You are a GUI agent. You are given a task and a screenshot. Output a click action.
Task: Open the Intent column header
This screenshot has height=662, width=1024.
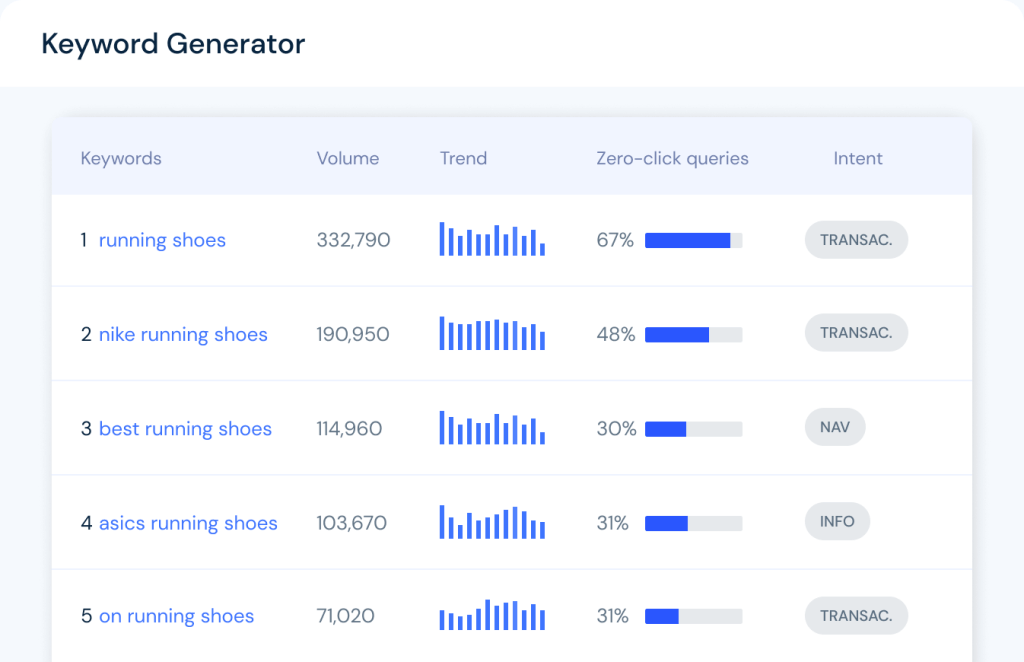(858, 158)
